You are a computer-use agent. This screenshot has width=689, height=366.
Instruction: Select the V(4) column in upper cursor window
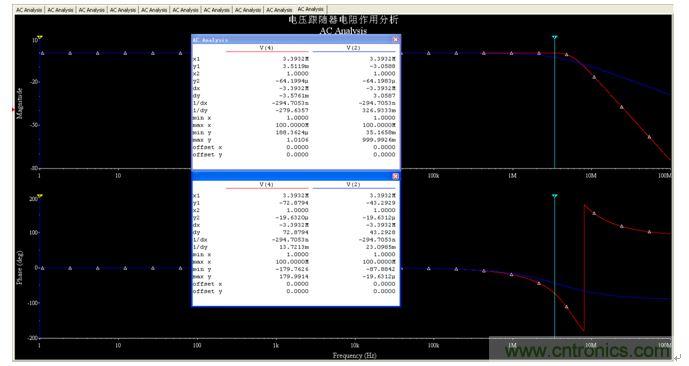click(266, 48)
